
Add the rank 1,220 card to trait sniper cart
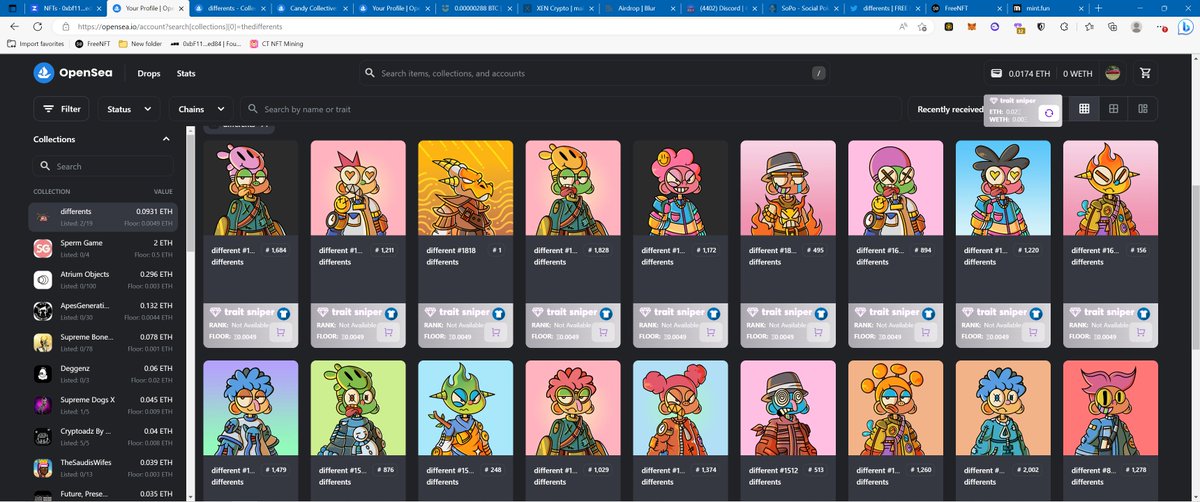pos(1033,333)
